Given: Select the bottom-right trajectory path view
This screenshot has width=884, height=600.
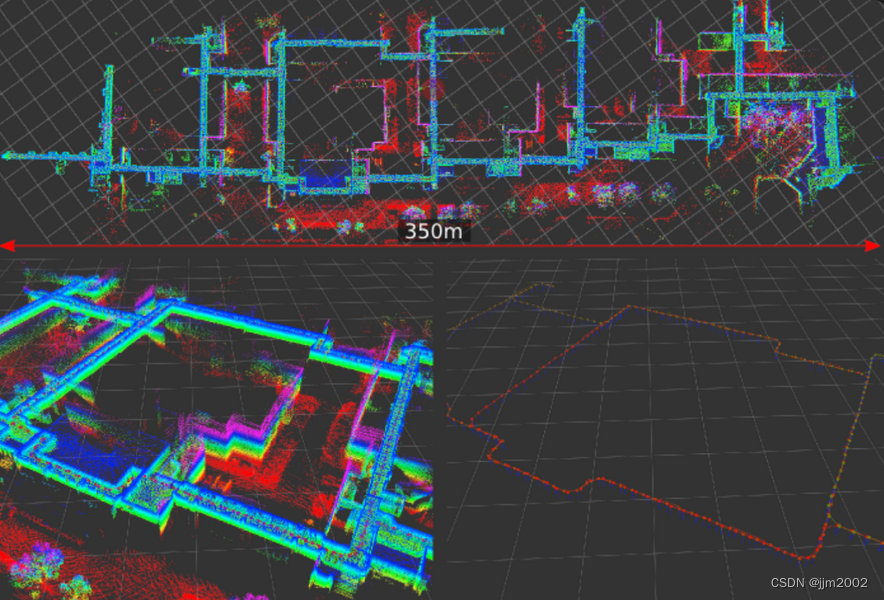Looking at the screenshot, I should pos(665,429).
